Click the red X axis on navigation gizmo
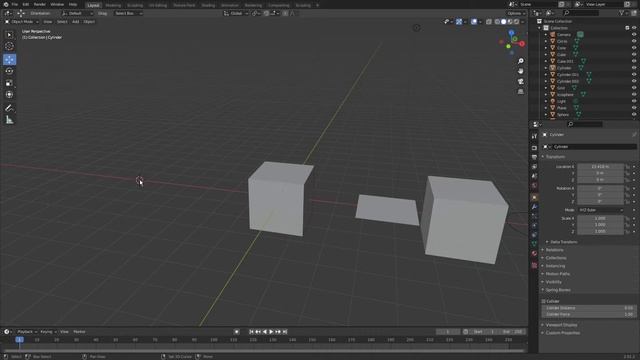The image size is (640, 360). (x=522, y=44)
